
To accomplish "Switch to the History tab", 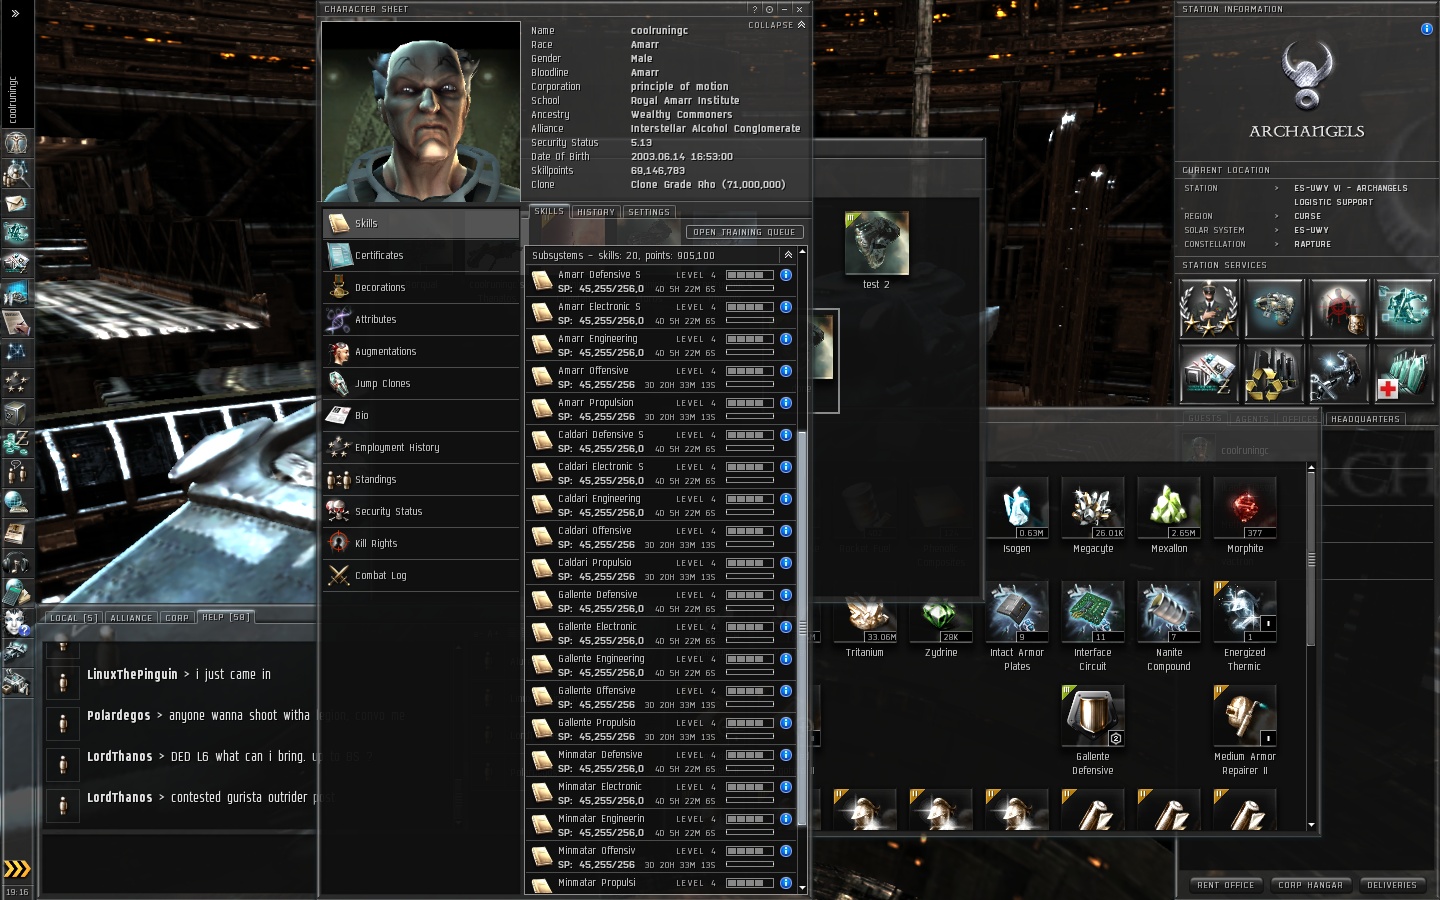I will point(596,212).
